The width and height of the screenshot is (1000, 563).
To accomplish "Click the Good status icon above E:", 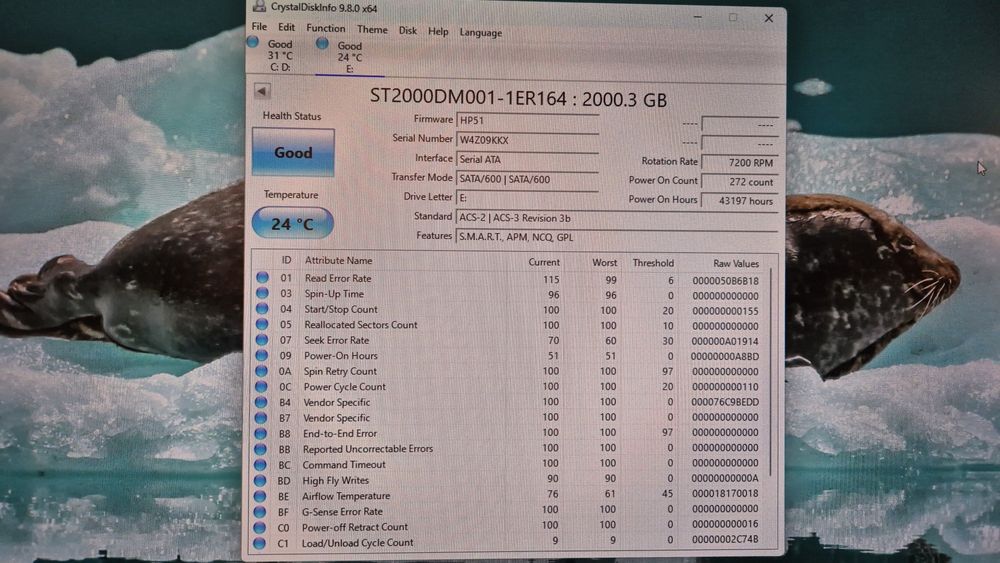I will click(322, 43).
